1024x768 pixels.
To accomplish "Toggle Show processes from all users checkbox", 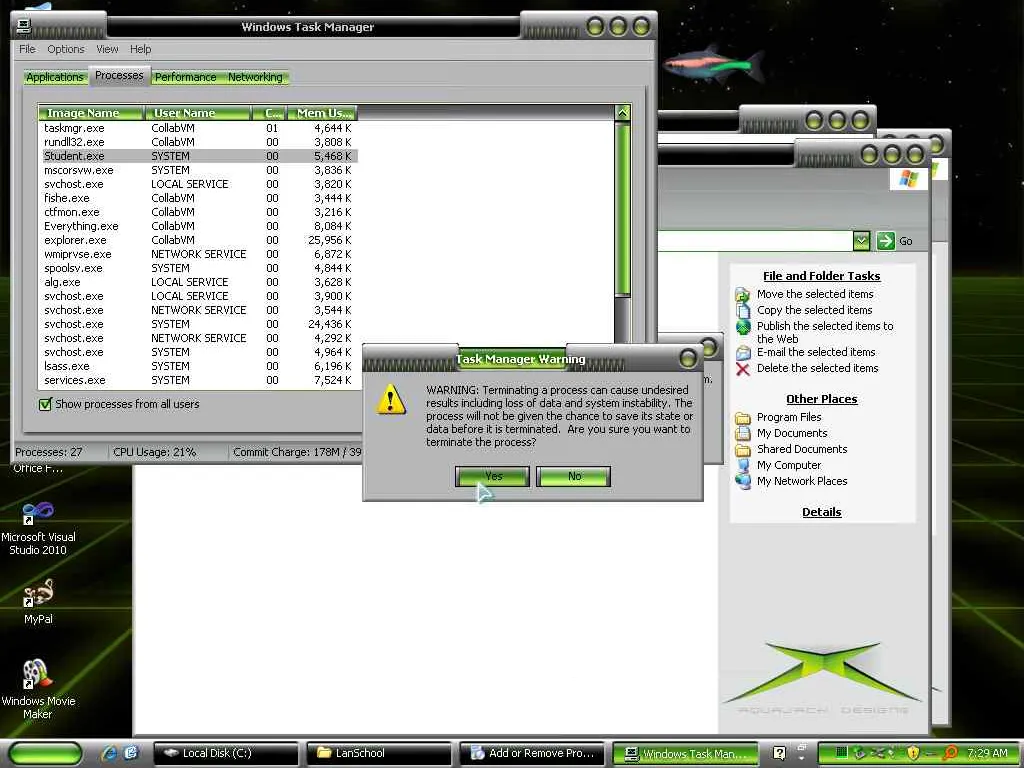I will coord(45,404).
